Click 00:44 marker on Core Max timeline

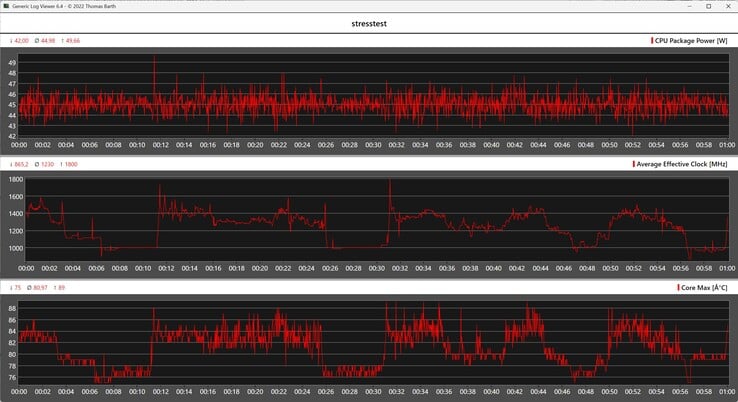tap(538, 392)
